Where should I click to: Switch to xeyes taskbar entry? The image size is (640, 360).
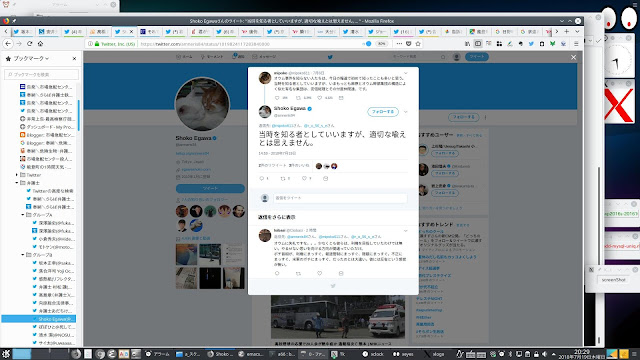pyautogui.click(x=403, y=354)
